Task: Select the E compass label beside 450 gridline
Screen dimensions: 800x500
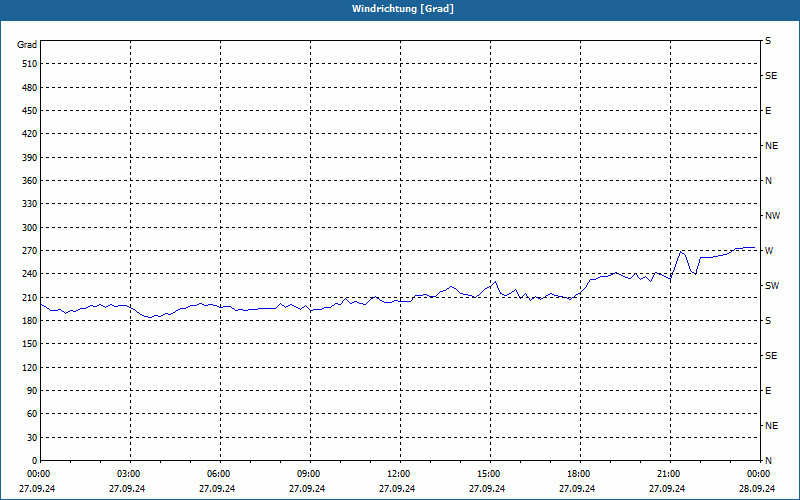Action: (x=768, y=111)
